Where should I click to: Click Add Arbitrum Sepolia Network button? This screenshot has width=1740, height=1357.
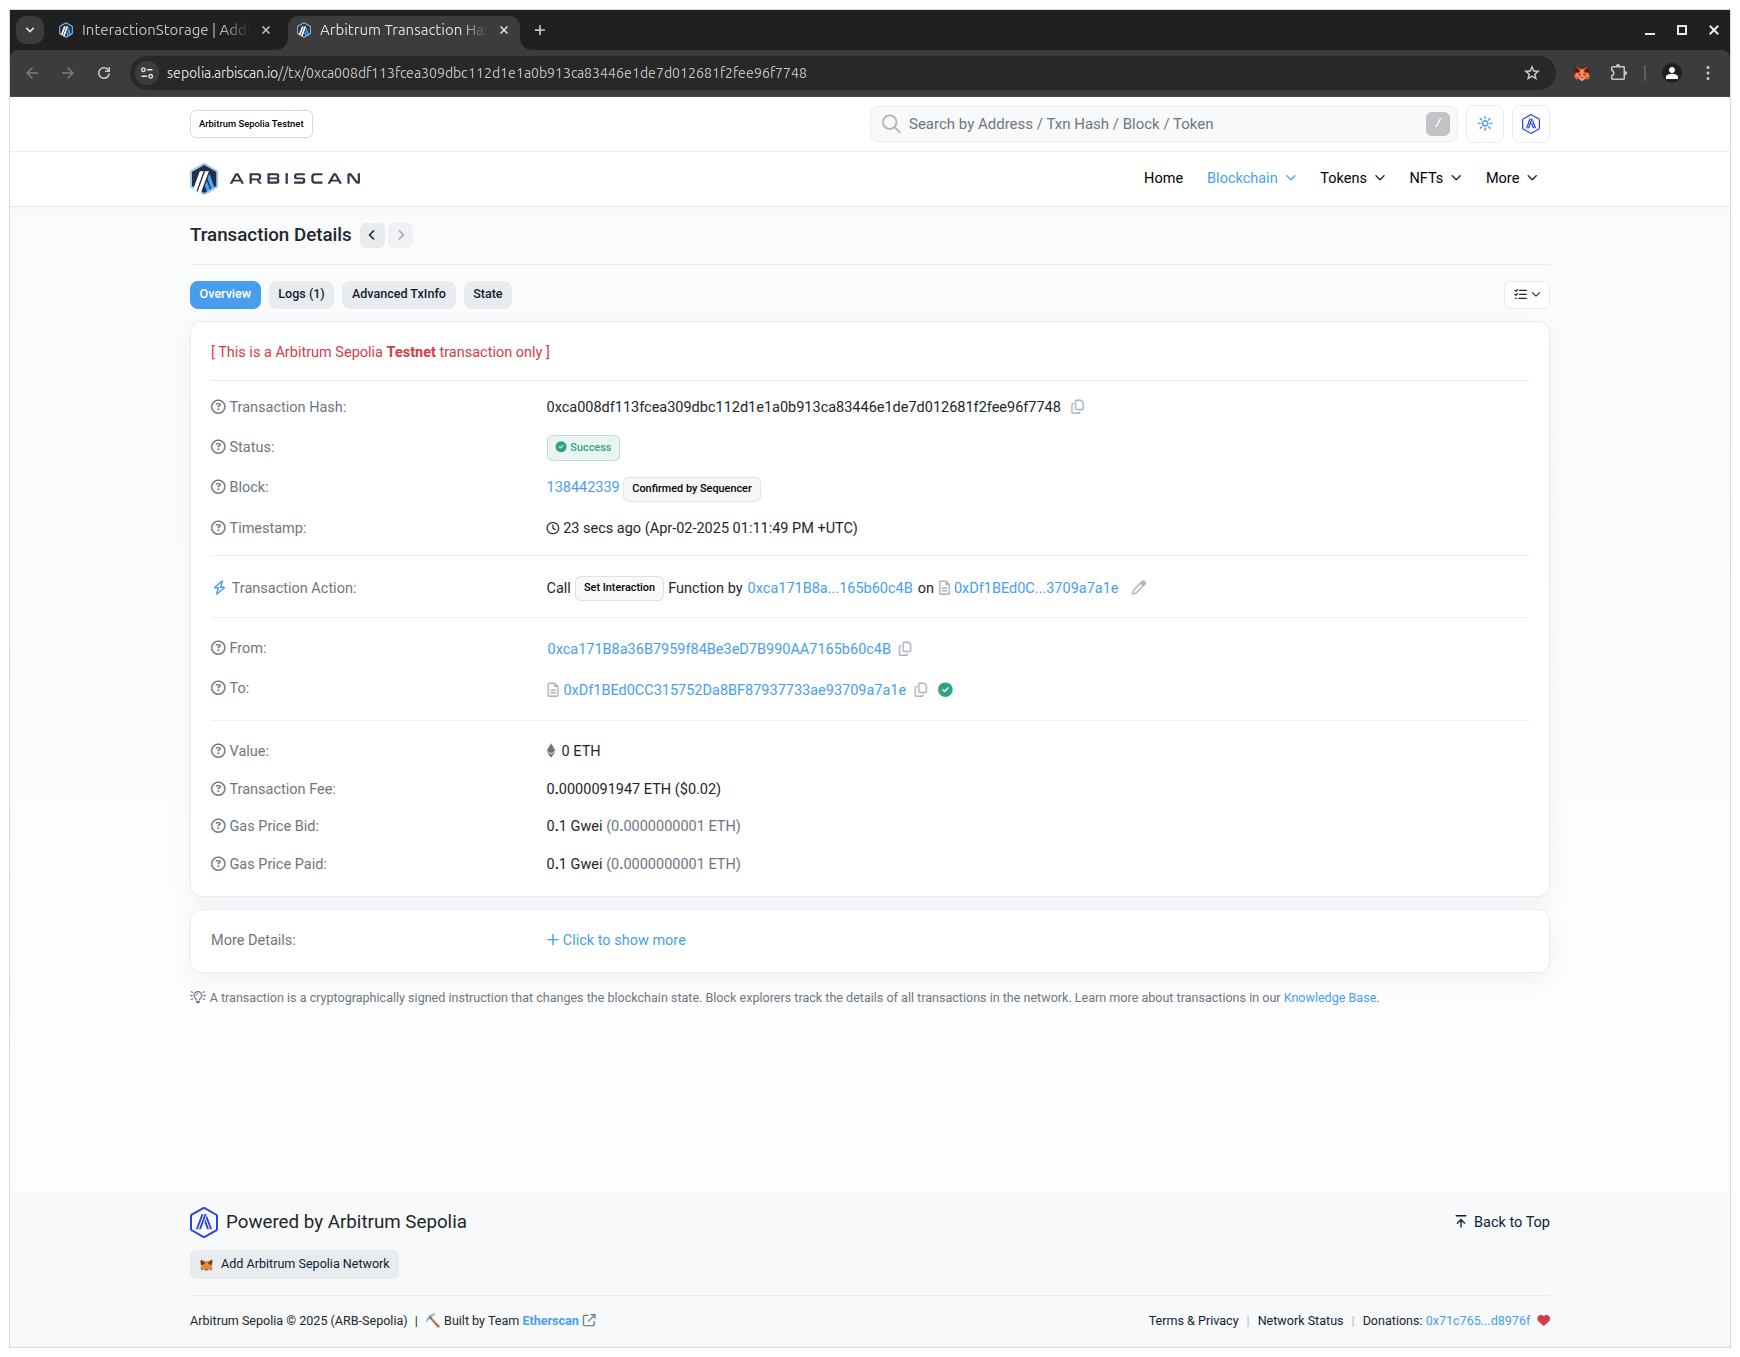[294, 1264]
